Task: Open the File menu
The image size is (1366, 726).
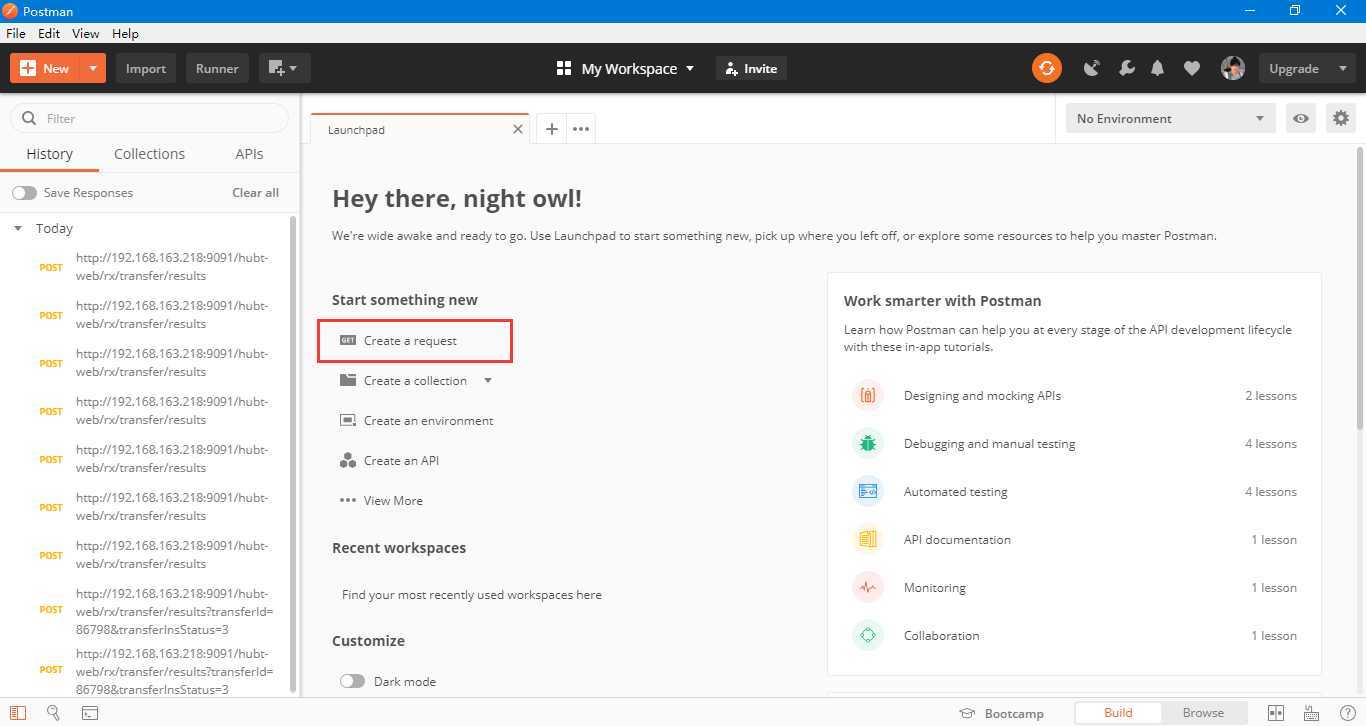Action: (16, 33)
